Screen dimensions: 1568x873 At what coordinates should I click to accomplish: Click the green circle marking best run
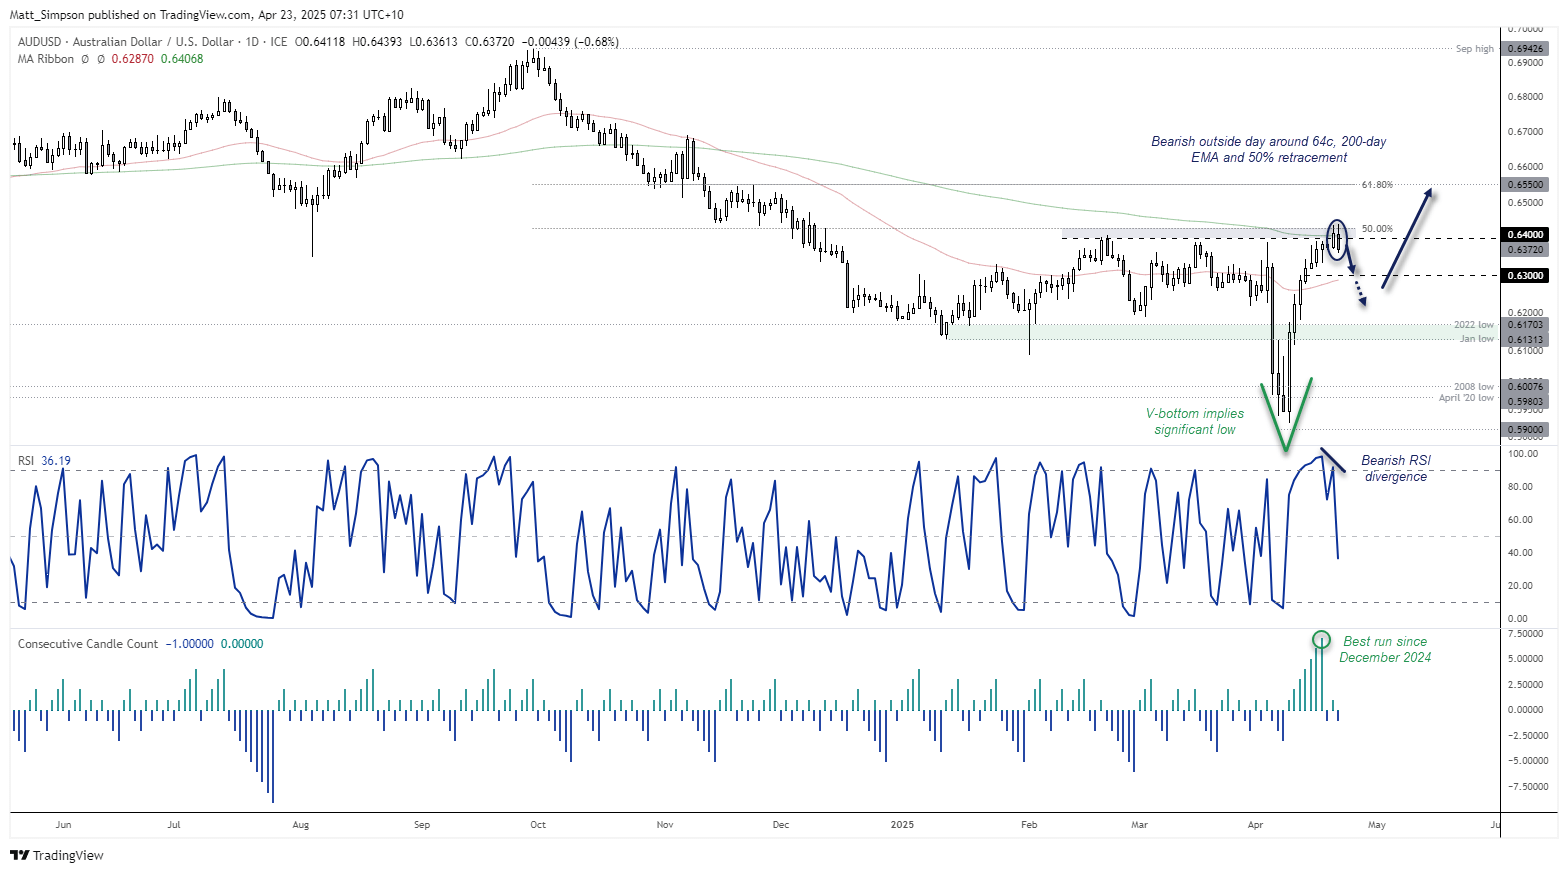coord(1321,639)
